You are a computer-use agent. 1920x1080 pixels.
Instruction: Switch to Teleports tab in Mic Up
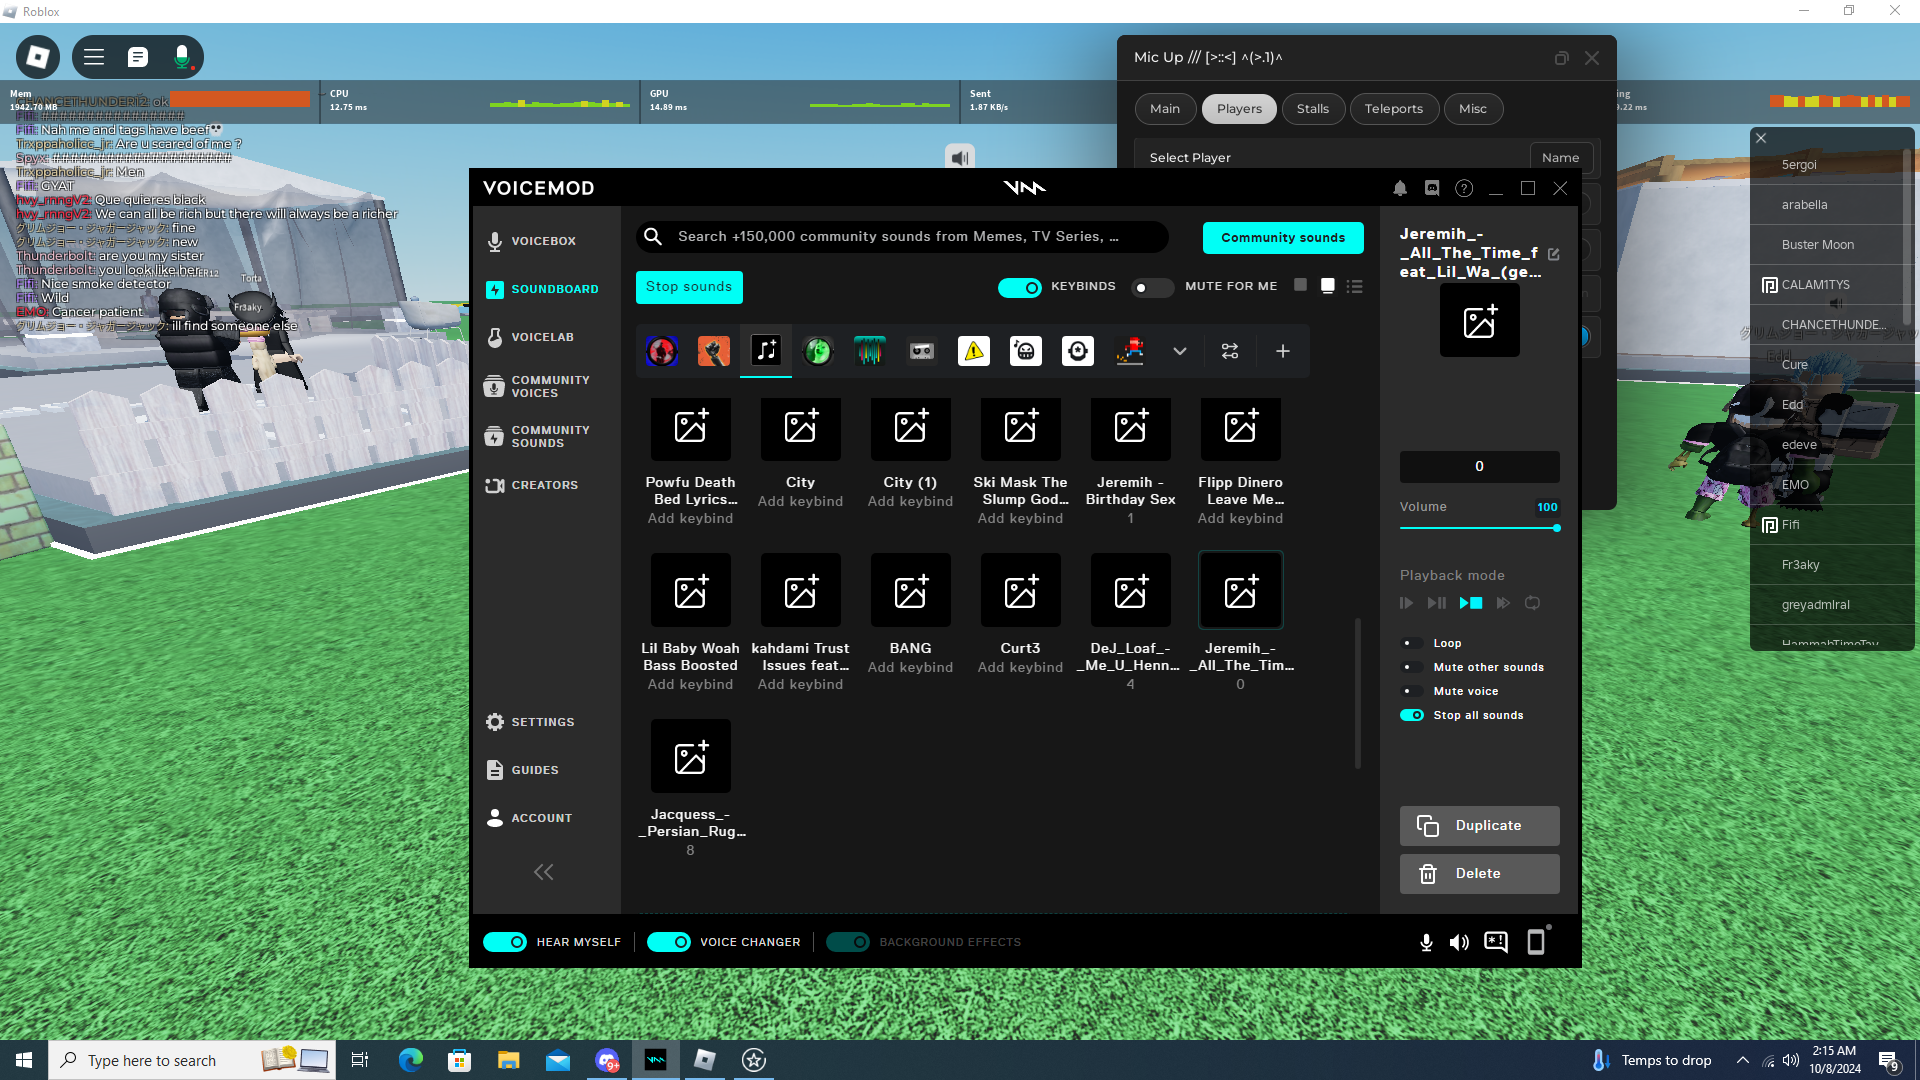click(x=1393, y=109)
